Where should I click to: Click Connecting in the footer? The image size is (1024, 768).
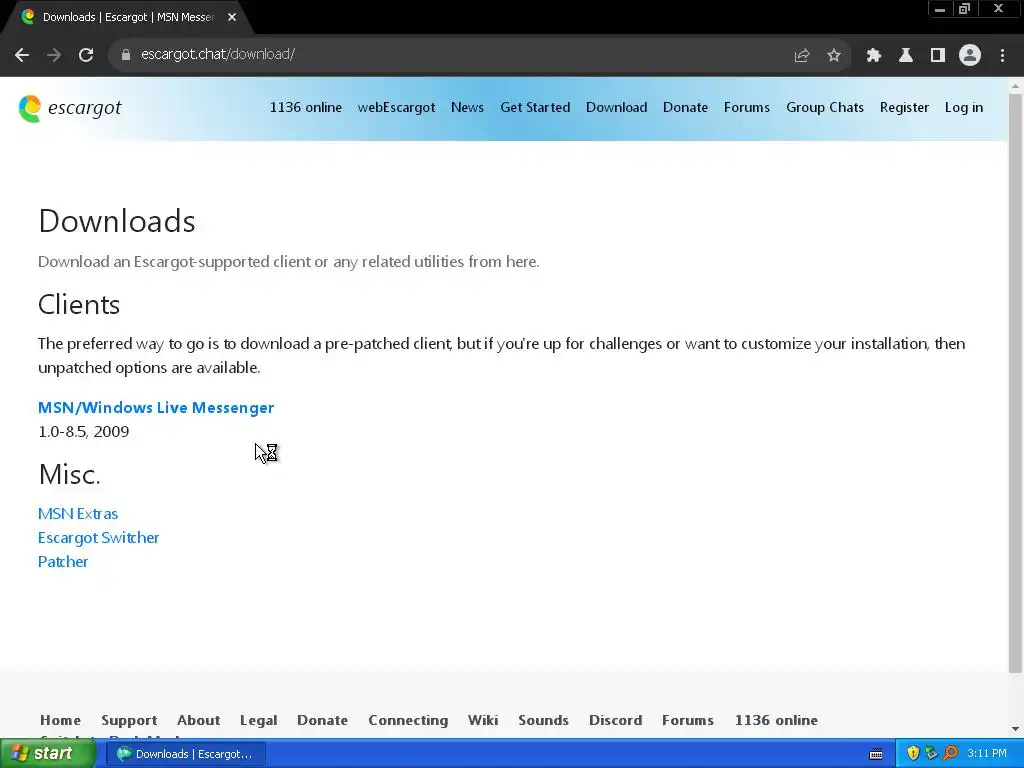[x=408, y=720]
